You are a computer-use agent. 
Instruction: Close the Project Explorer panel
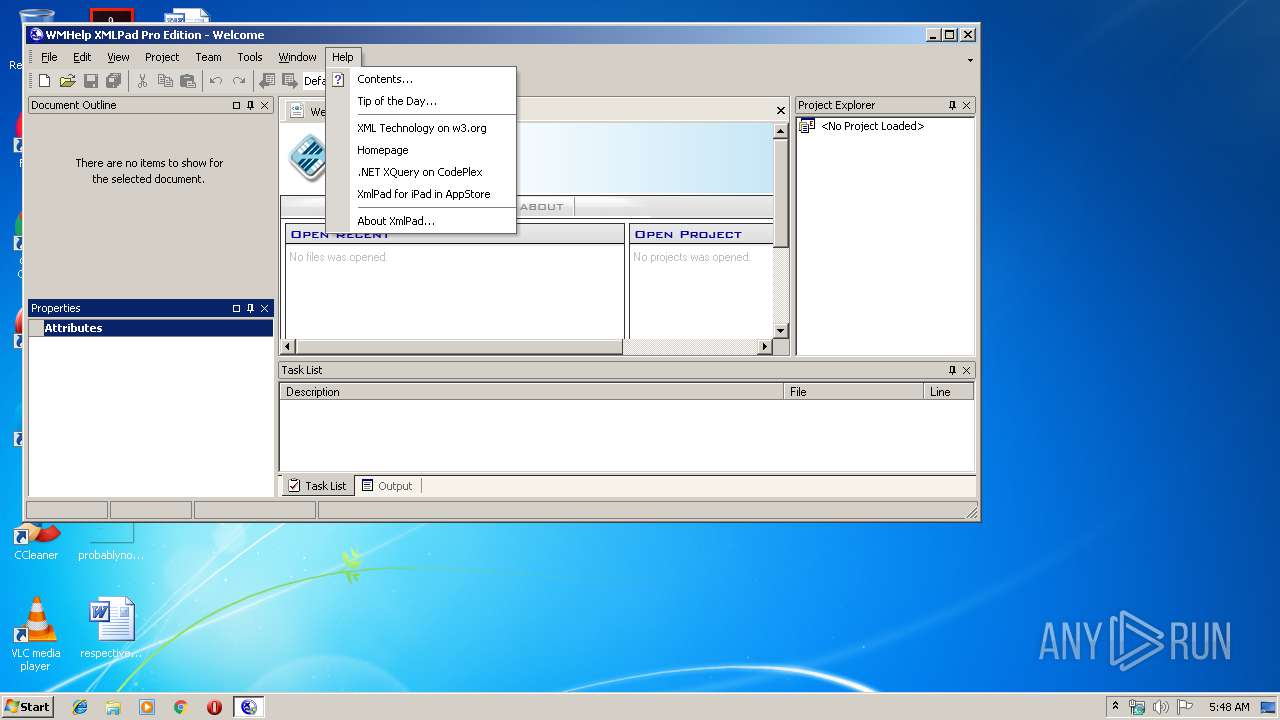pos(966,105)
